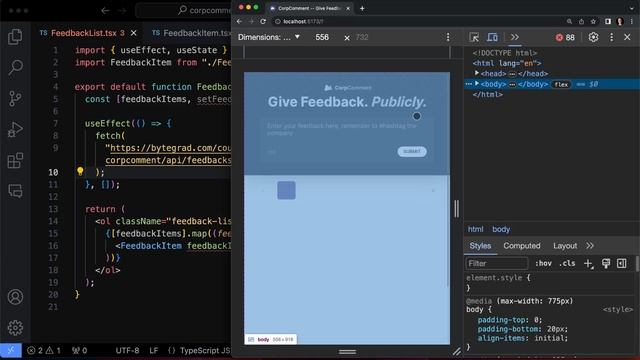Open a new browser tab
This screenshot has width=640, height=360.
click(x=362, y=8)
